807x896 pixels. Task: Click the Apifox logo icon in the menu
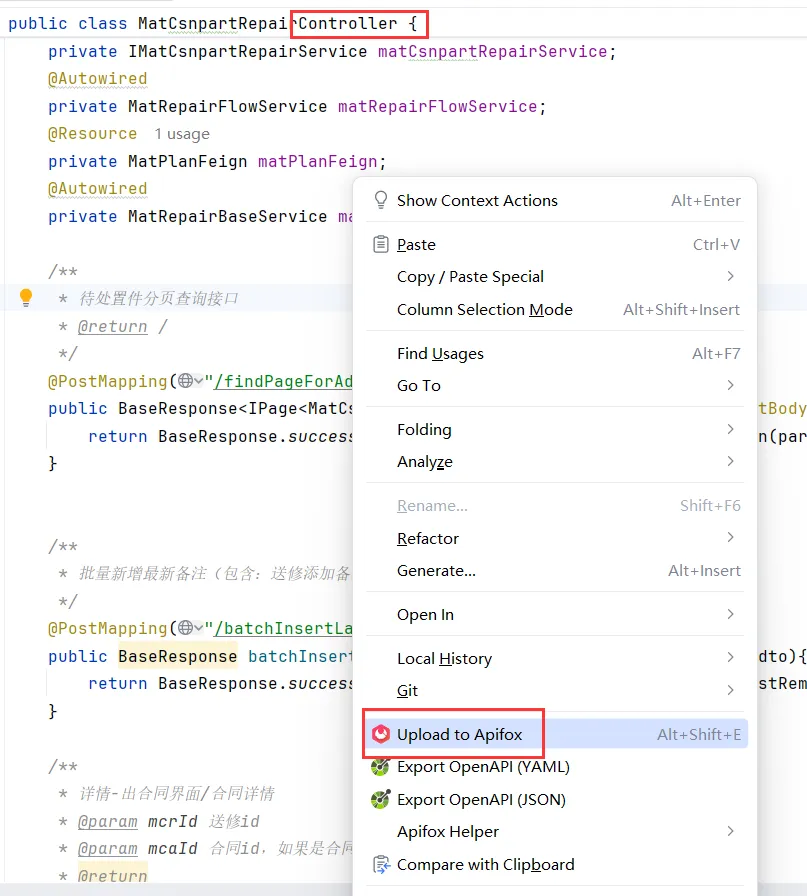381,734
